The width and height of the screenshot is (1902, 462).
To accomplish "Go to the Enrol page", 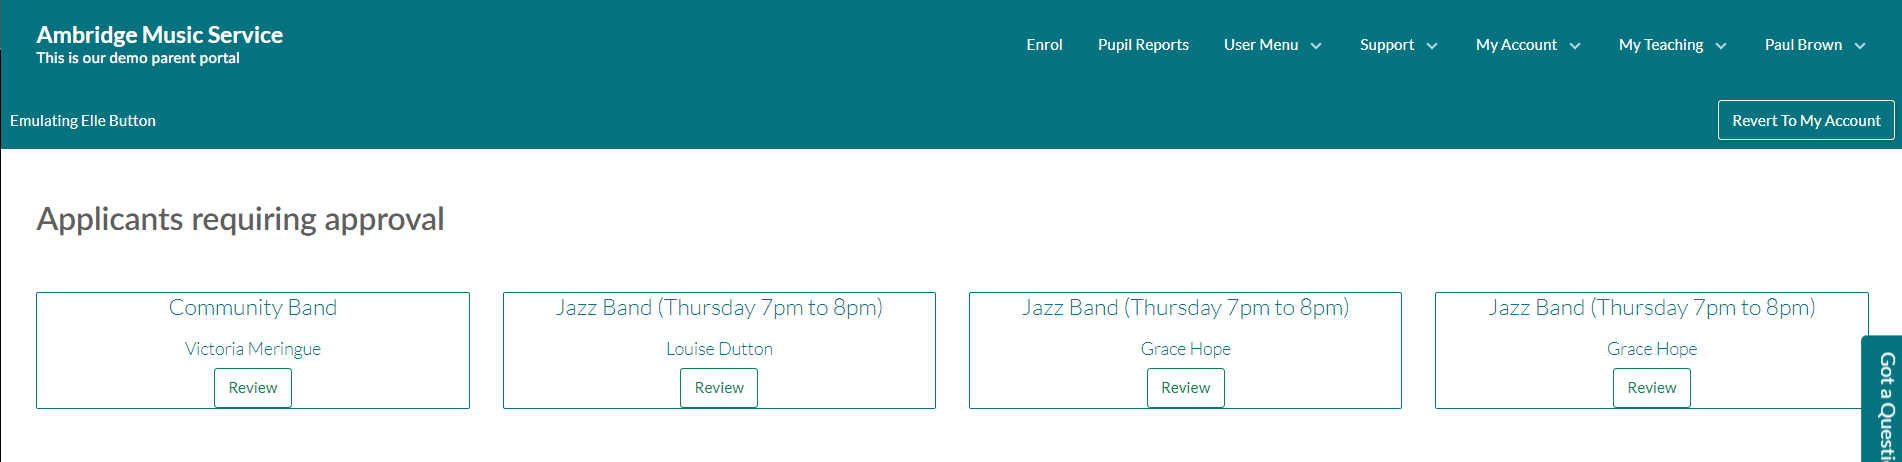I will (x=1044, y=45).
